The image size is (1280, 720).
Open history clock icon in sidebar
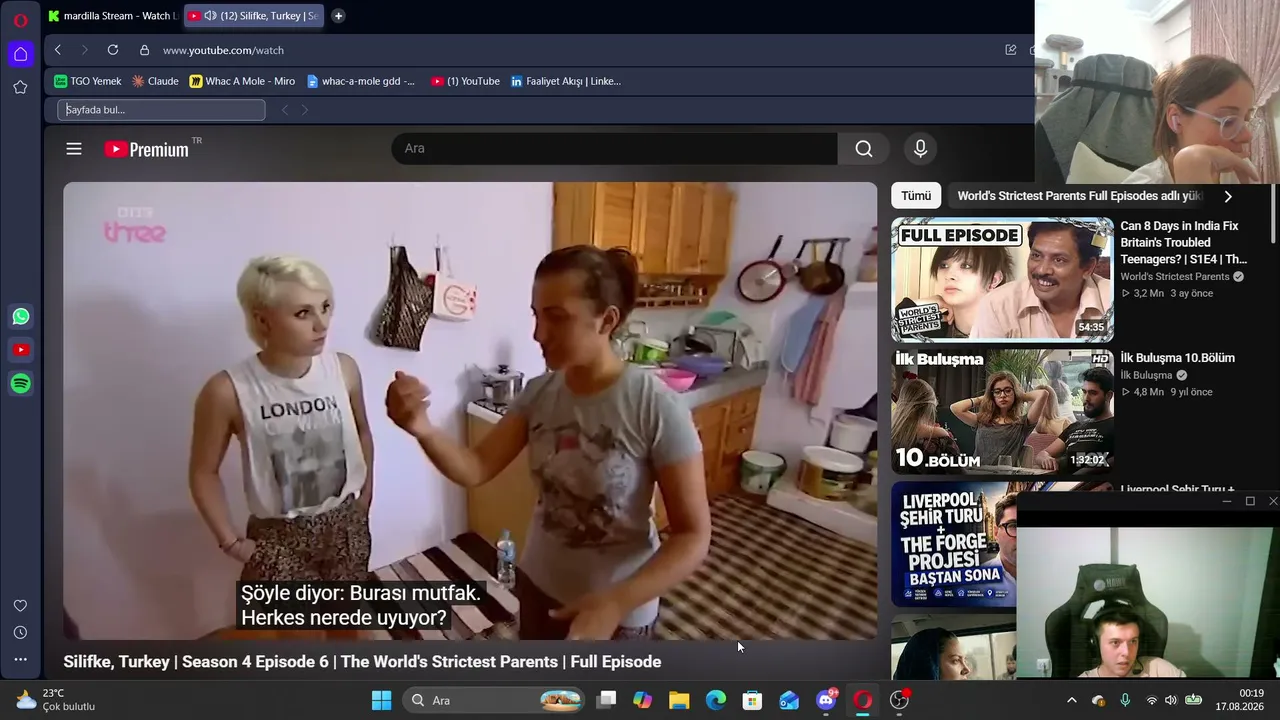[20, 633]
